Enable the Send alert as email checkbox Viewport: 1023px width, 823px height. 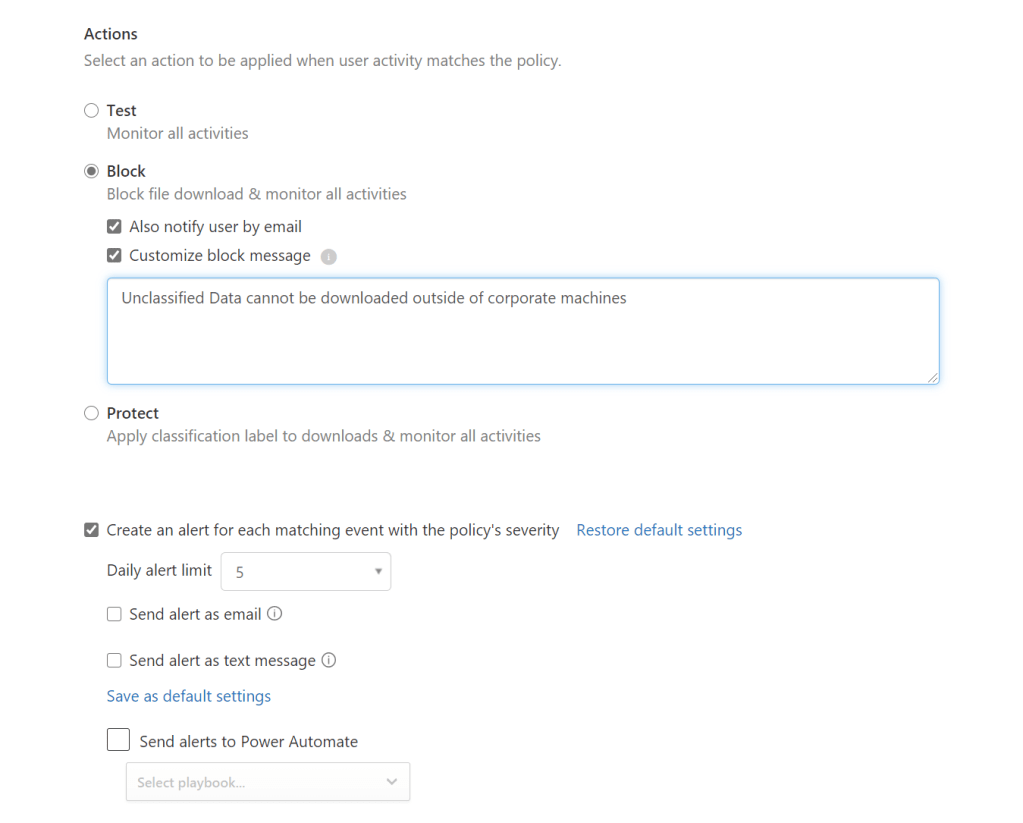[114, 614]
